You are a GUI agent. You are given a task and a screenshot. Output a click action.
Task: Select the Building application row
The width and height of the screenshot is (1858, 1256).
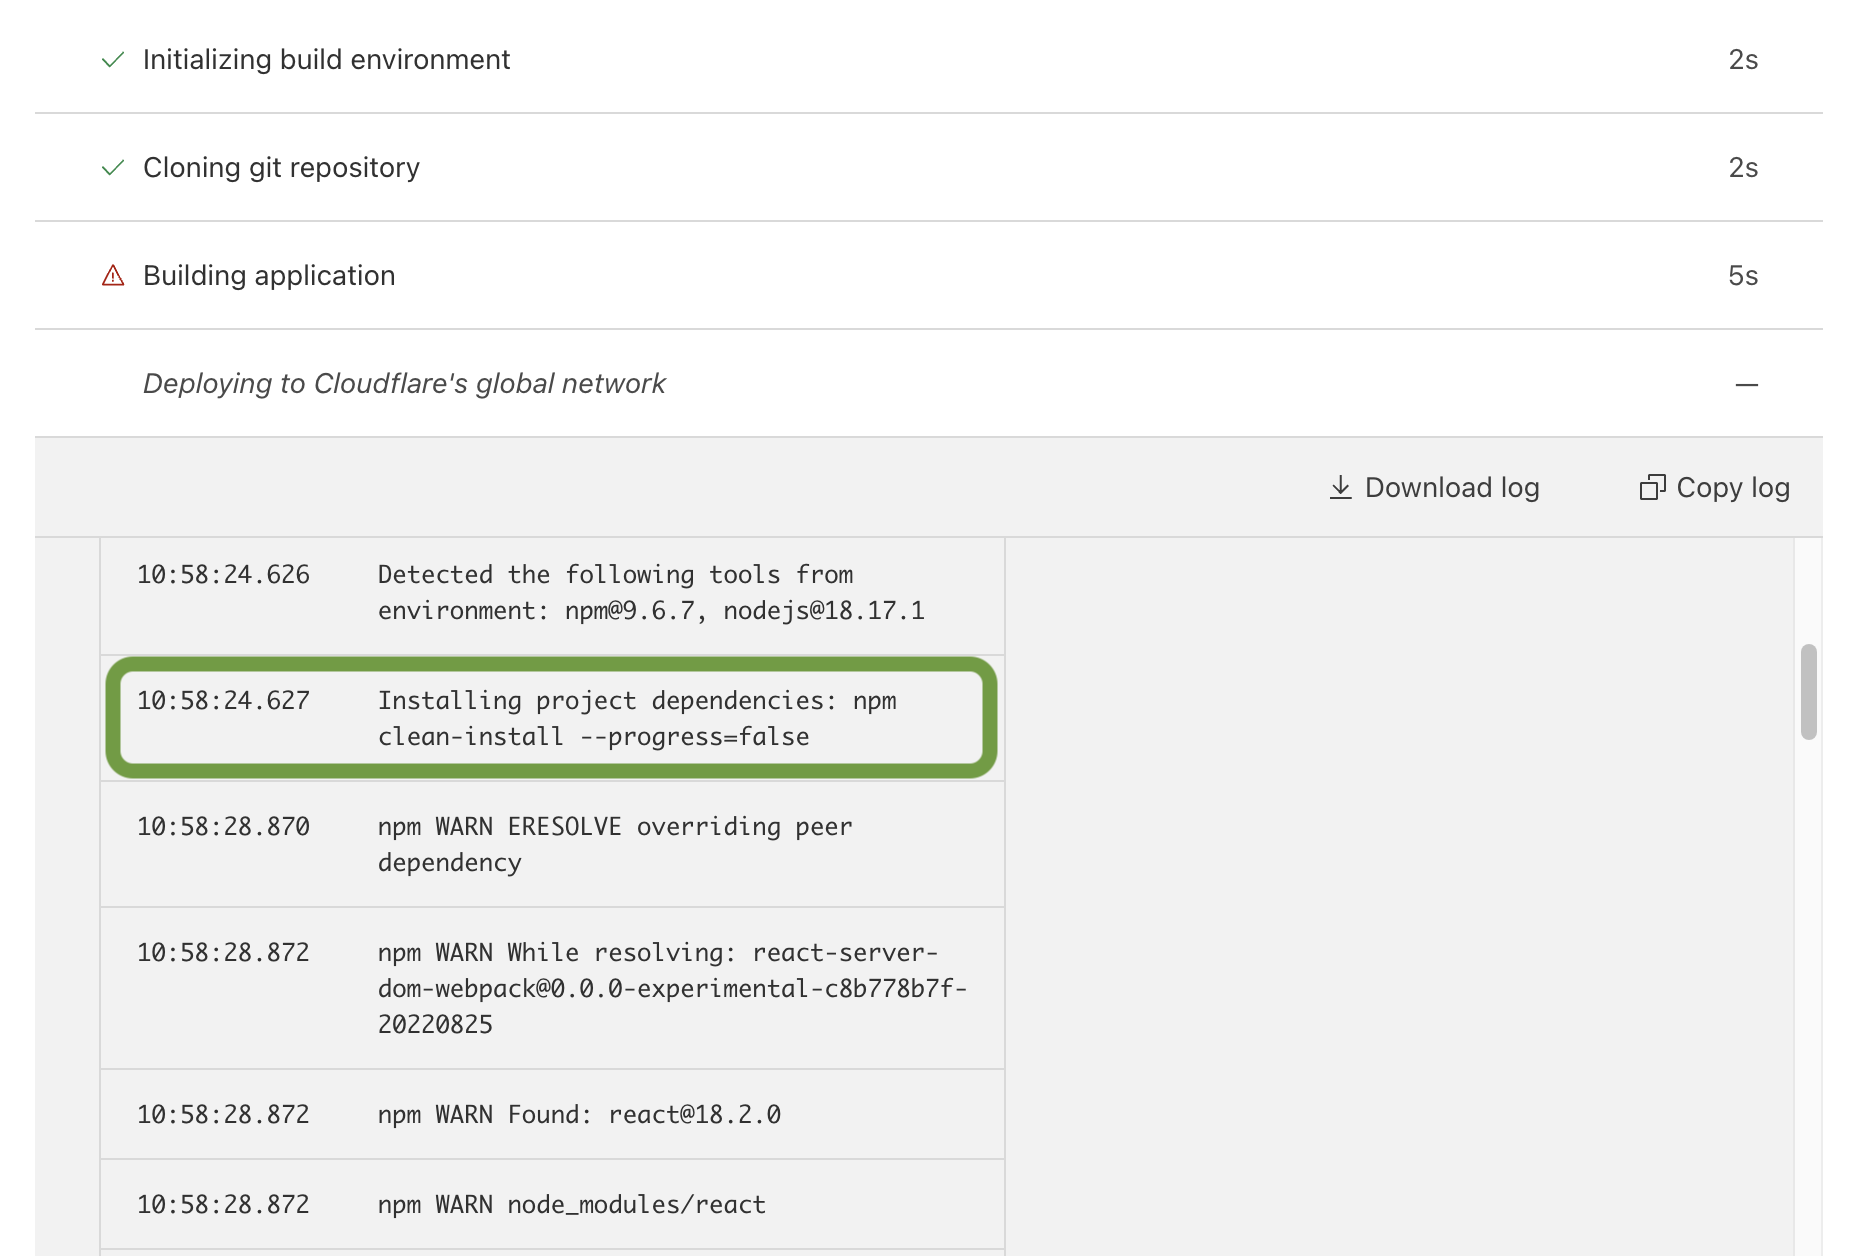click(269, 275)
